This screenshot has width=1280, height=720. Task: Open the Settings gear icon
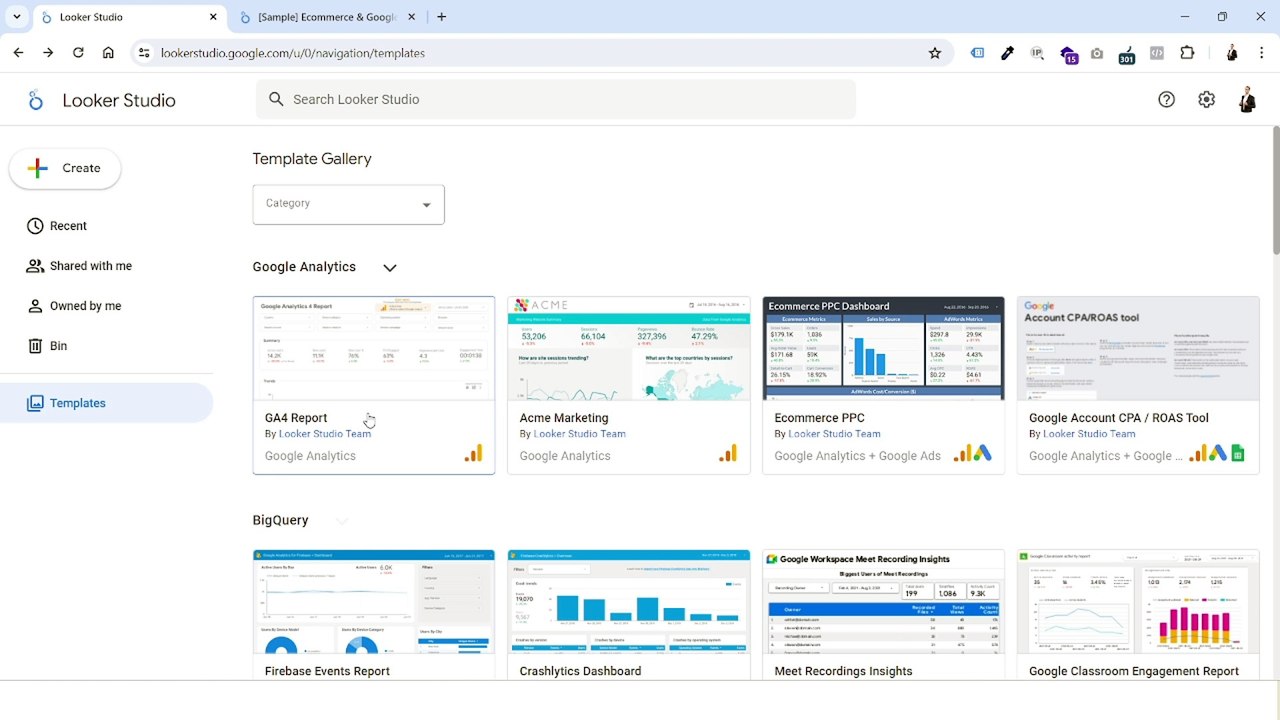coord(1206,100)
